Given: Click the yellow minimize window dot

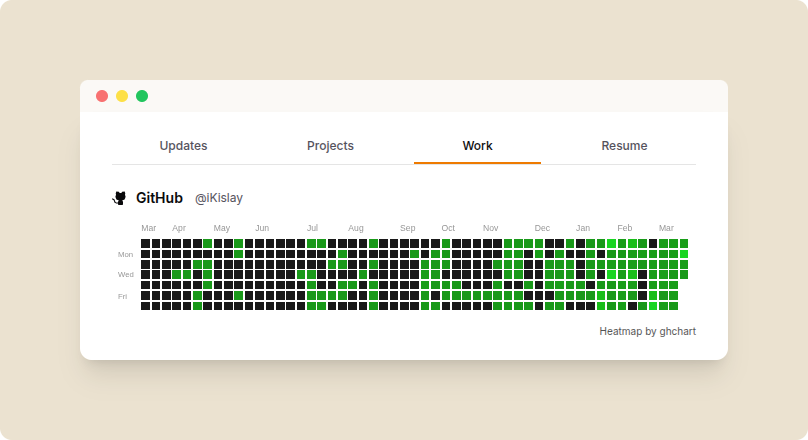Looking at the screenshot, I should coord(122,96).
